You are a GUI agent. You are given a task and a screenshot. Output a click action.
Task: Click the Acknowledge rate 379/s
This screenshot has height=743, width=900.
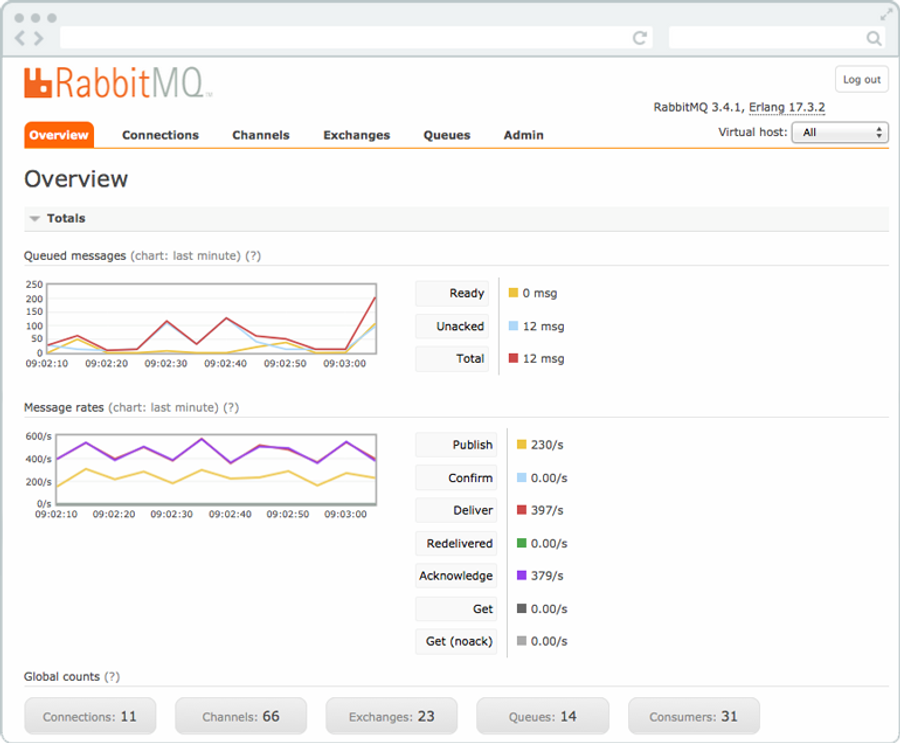[547, 576]
